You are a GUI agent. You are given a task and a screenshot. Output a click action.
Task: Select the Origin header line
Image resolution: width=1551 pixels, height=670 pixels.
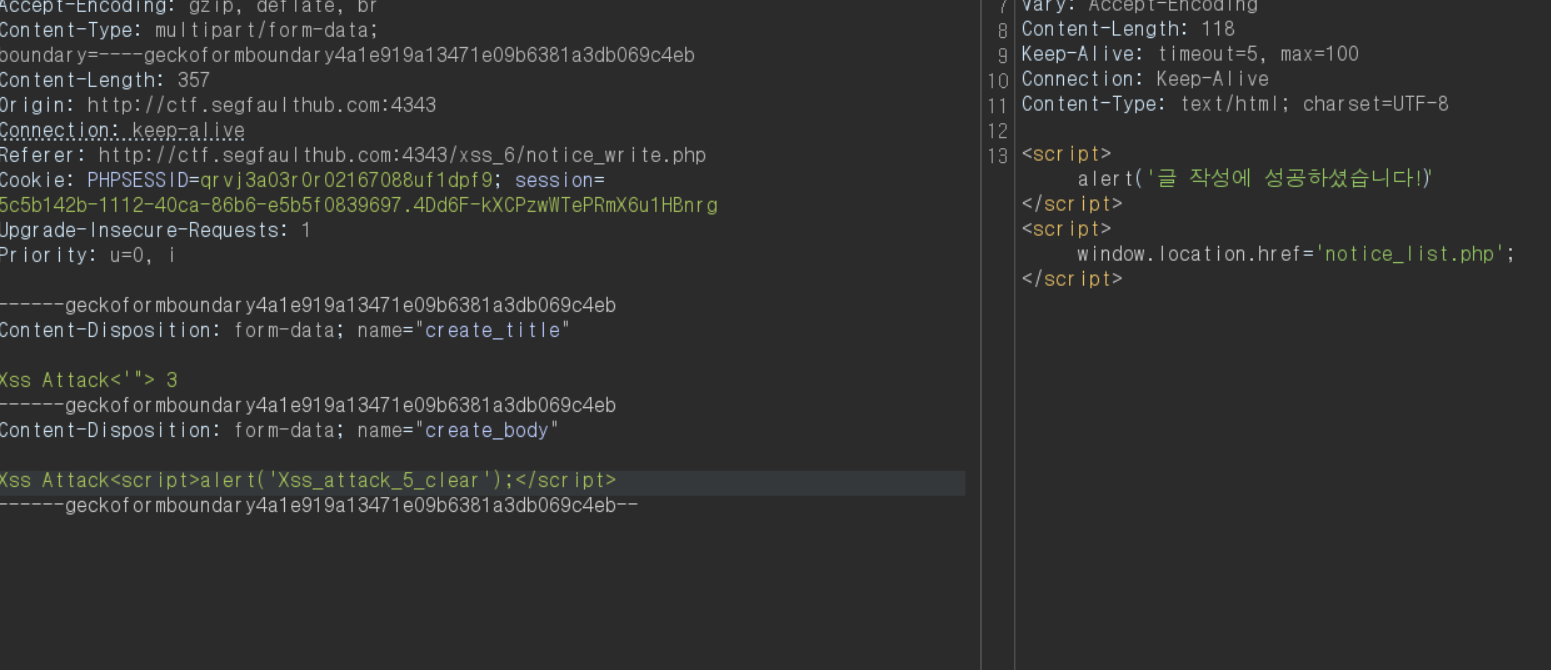[218, 105]
